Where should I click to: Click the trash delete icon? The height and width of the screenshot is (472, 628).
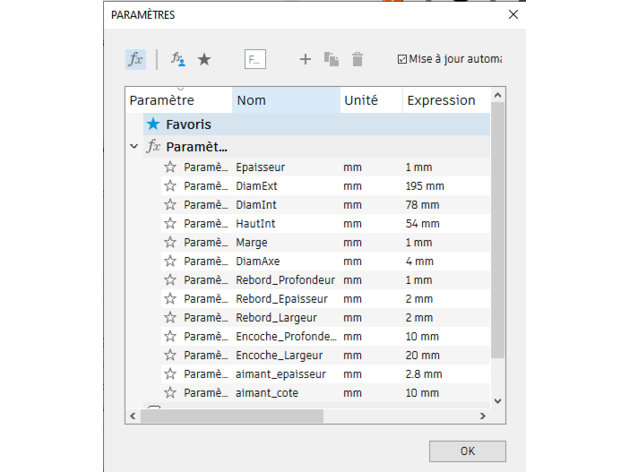(358, 59)
